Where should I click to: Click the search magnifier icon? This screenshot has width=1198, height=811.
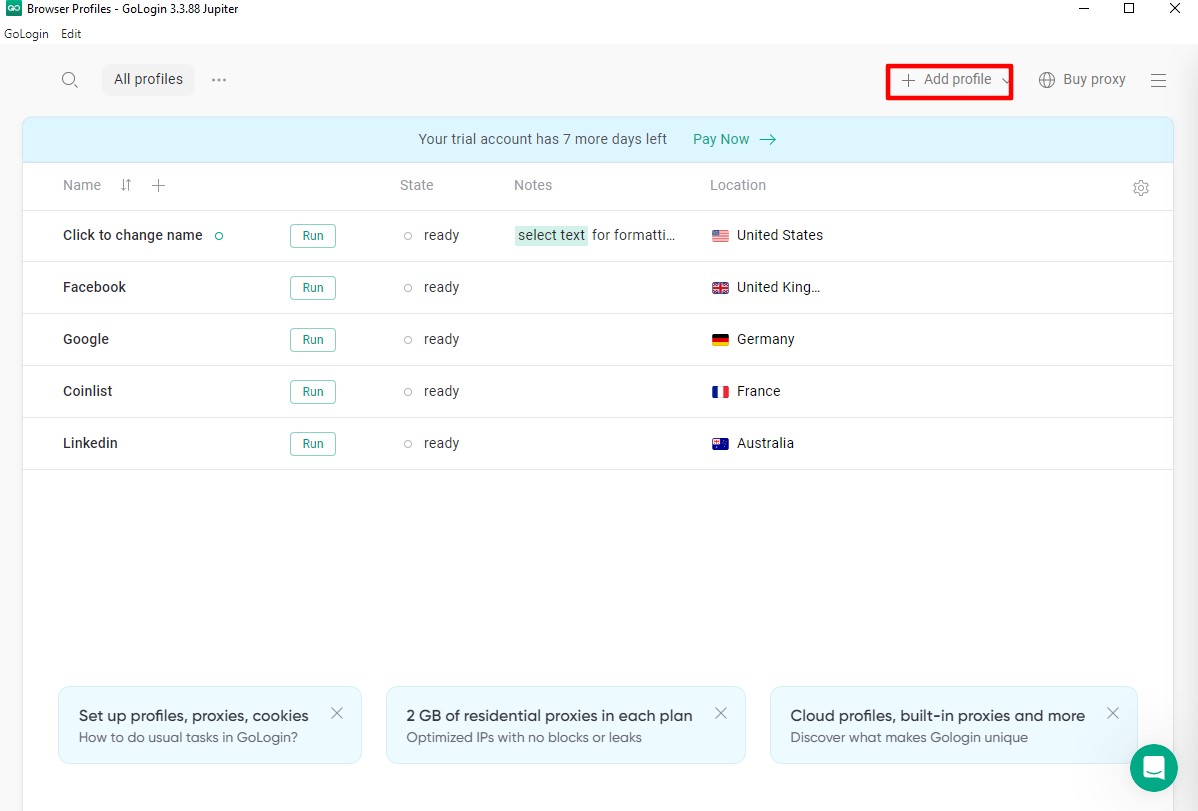tap(69, 80)
